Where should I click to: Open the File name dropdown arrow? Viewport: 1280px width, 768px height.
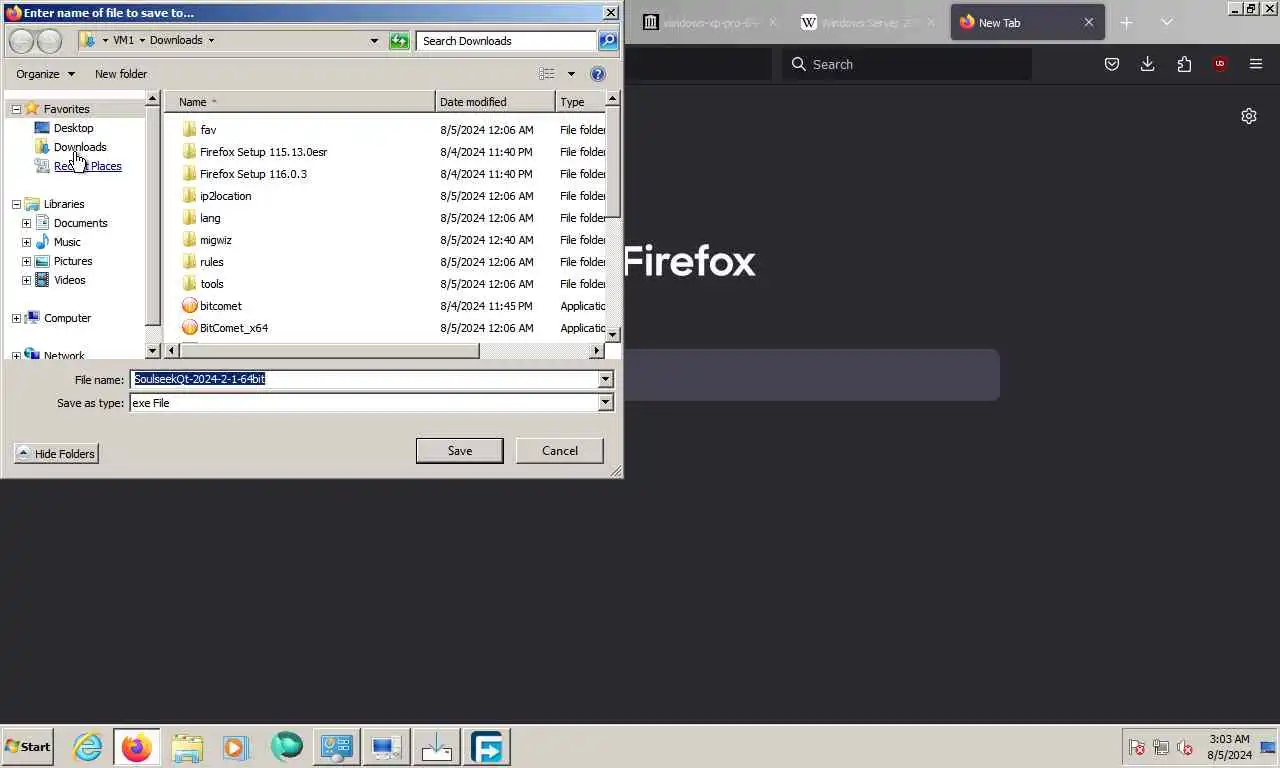click(x=605, y=380)
